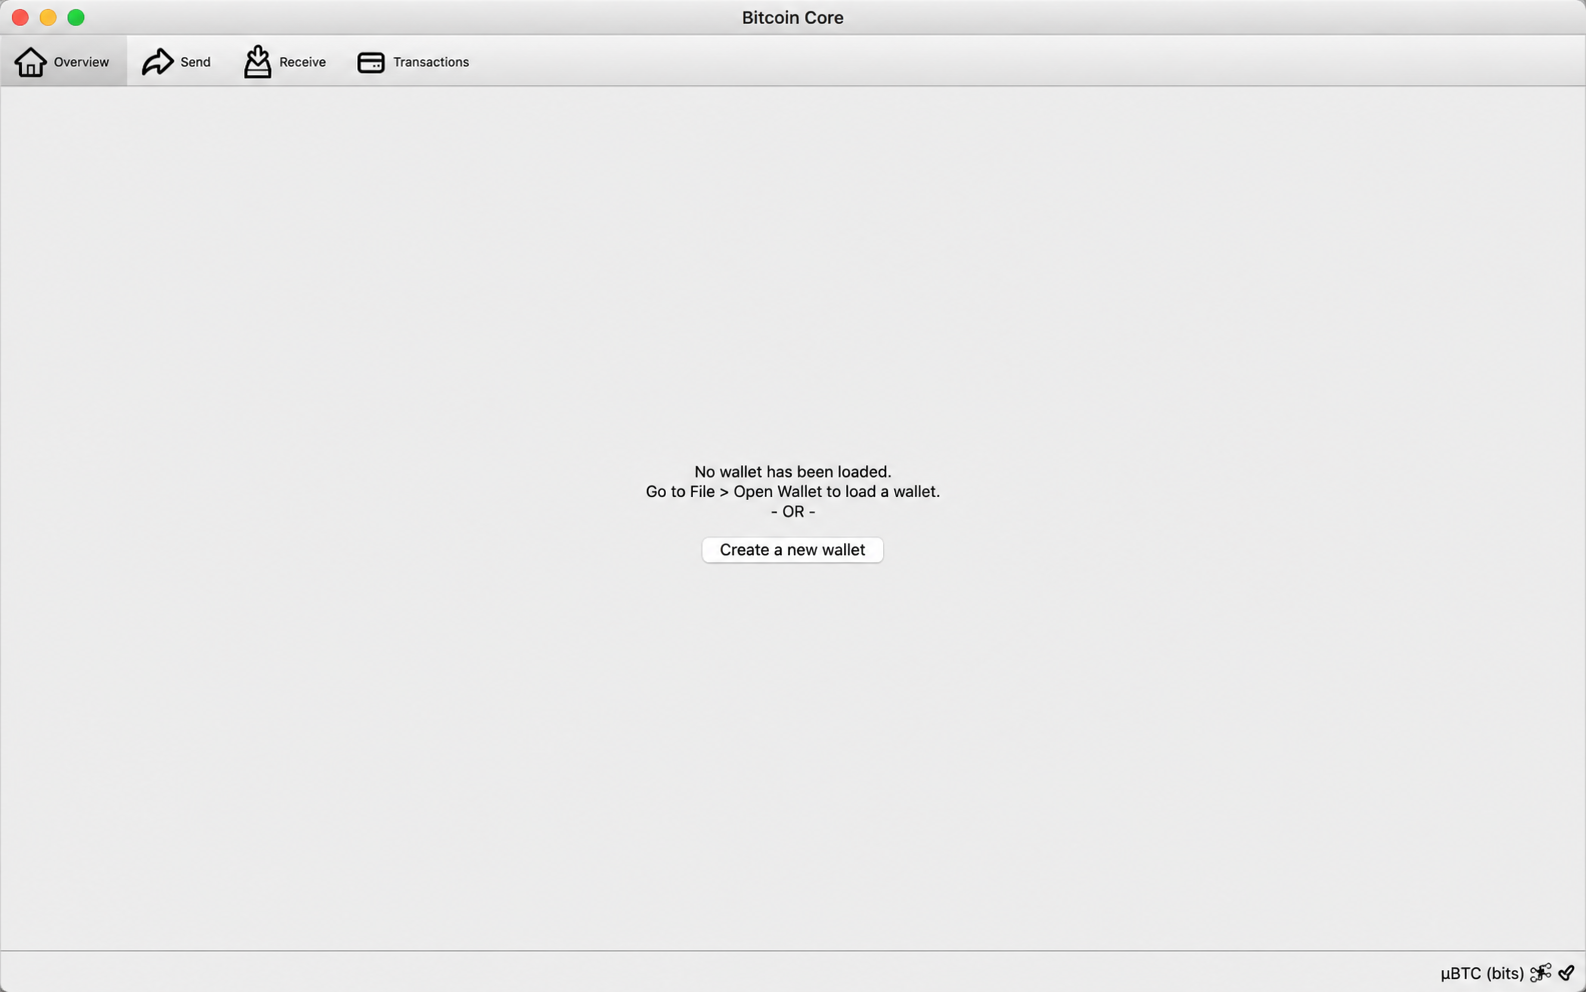Switch to the Send tab
The width and height of the screenshot is (1586, 992).
(177, 61)
